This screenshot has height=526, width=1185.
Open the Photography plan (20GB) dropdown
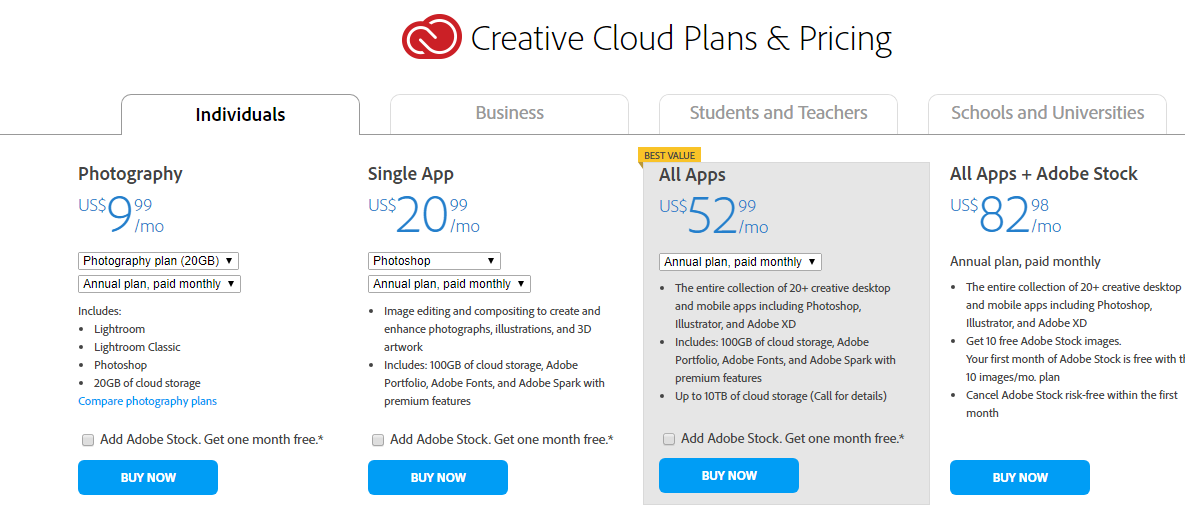tap(158, 261)
